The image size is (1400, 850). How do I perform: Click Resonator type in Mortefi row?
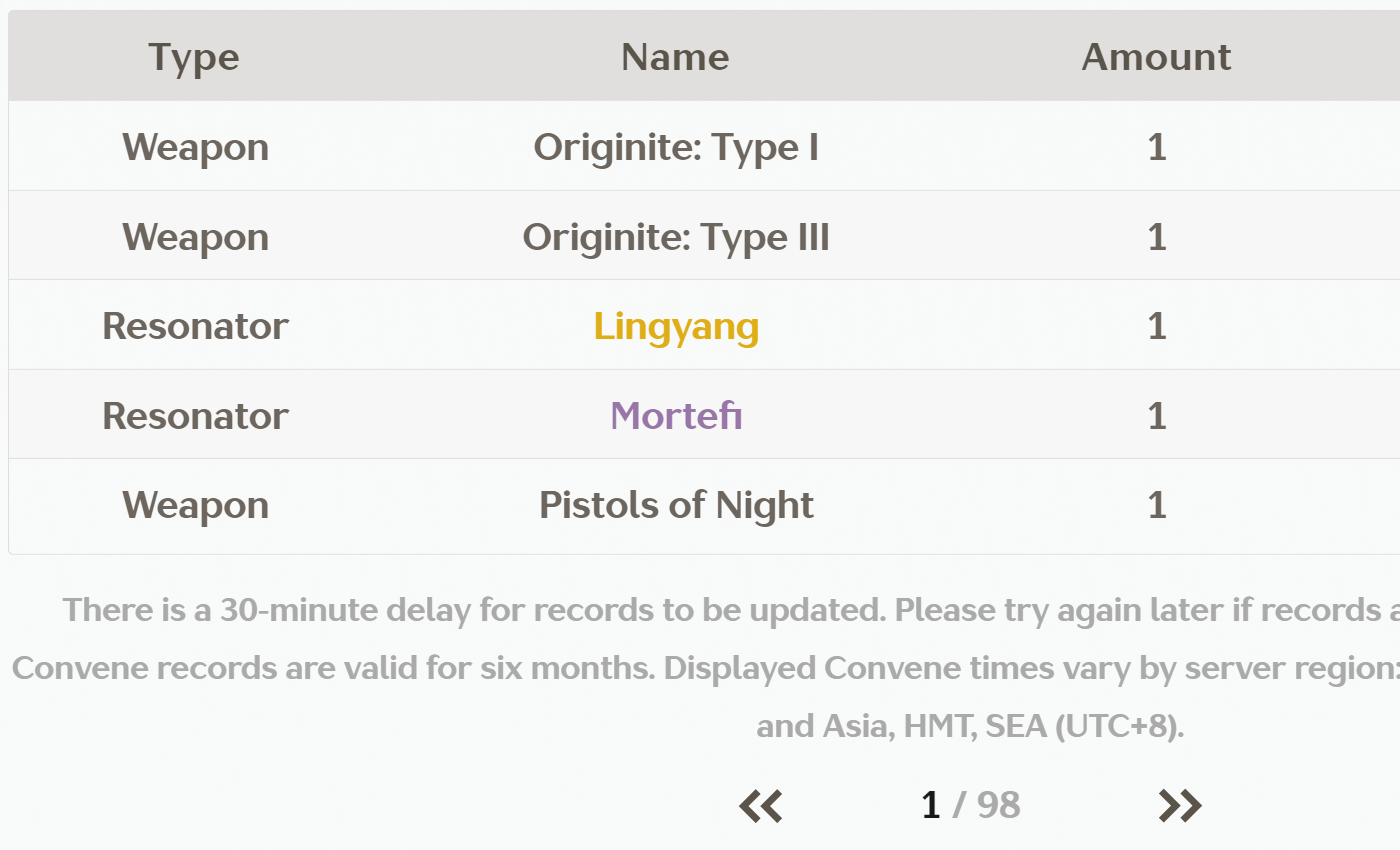coord(195,416)
